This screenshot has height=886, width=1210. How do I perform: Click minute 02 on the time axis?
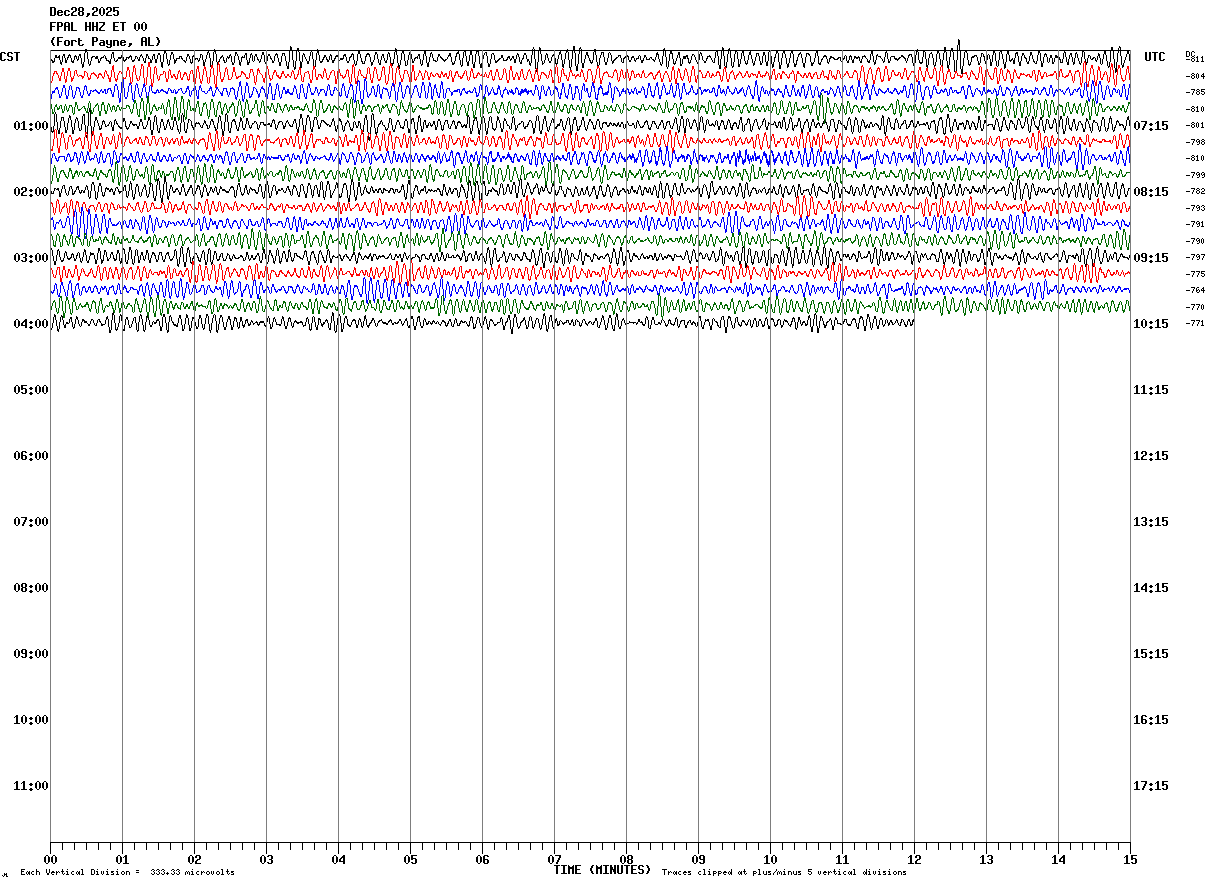tap(194, 859)
